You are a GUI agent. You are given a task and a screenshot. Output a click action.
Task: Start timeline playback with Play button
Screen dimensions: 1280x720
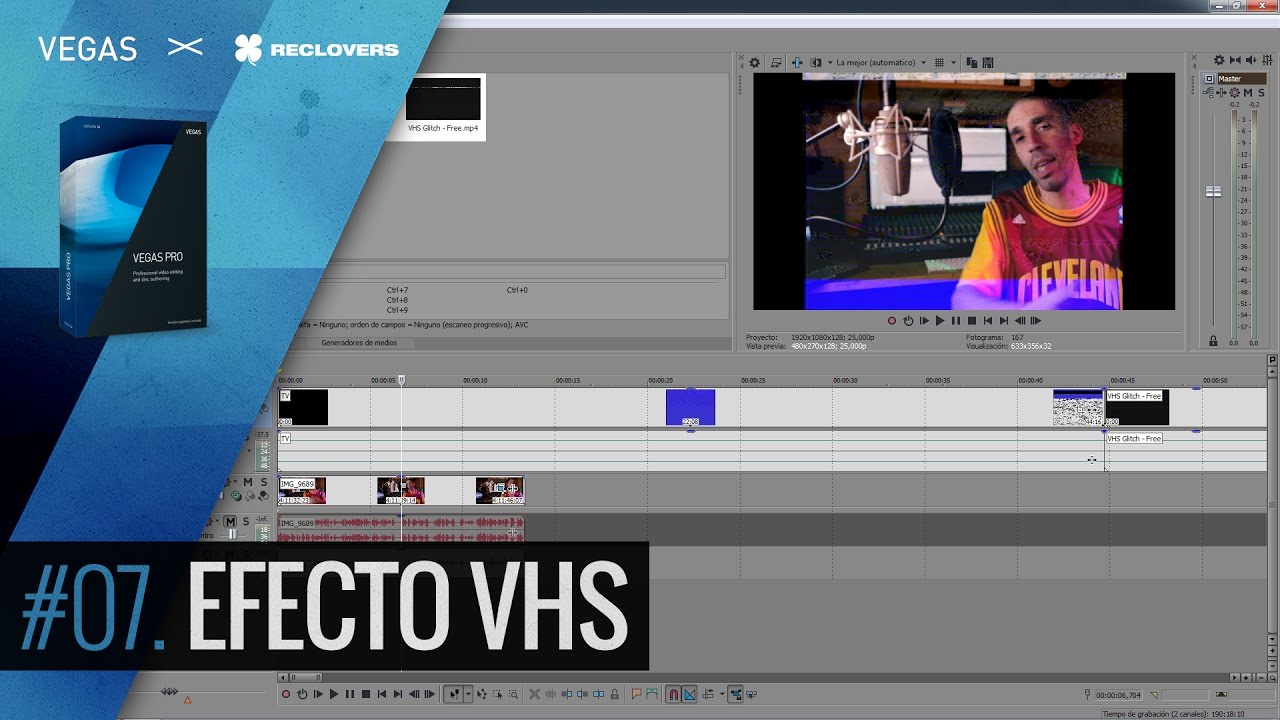tap(334, 694)
